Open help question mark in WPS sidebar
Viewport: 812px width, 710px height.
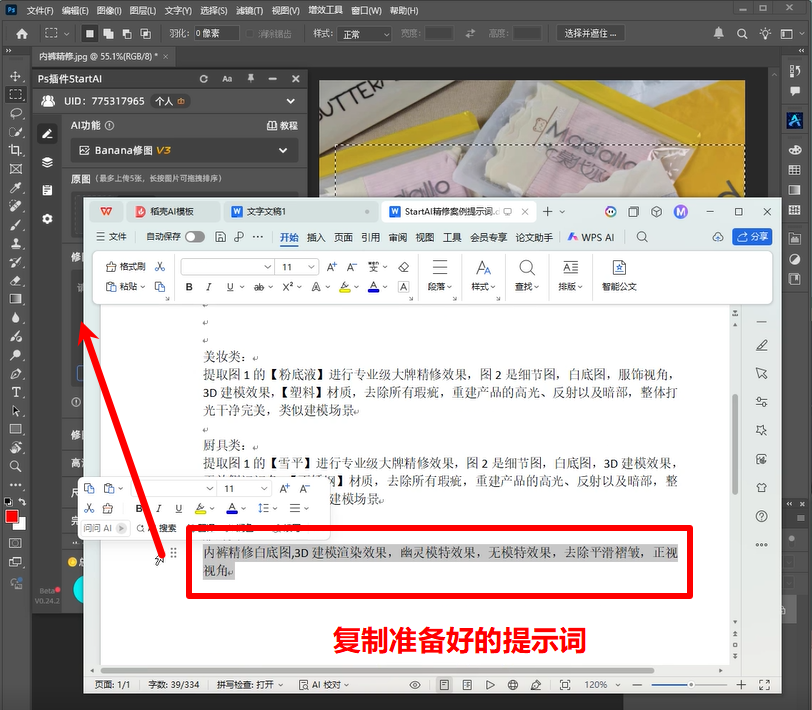pos(761,516)
